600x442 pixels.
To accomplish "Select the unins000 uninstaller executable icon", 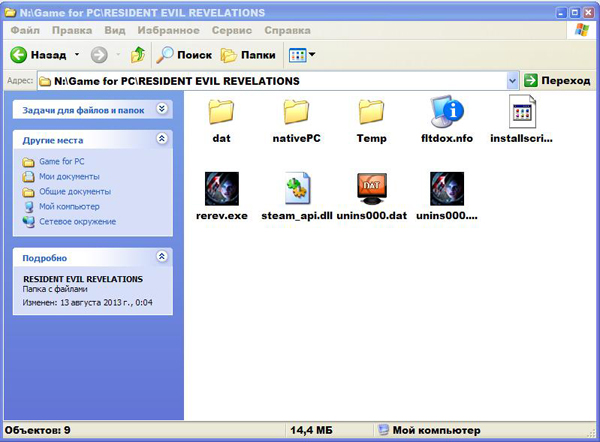I will [447, 189].
